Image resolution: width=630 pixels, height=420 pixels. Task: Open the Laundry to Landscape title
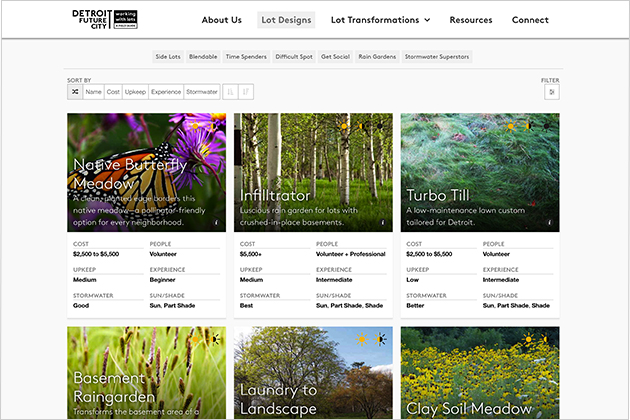[x=278, y=400]
